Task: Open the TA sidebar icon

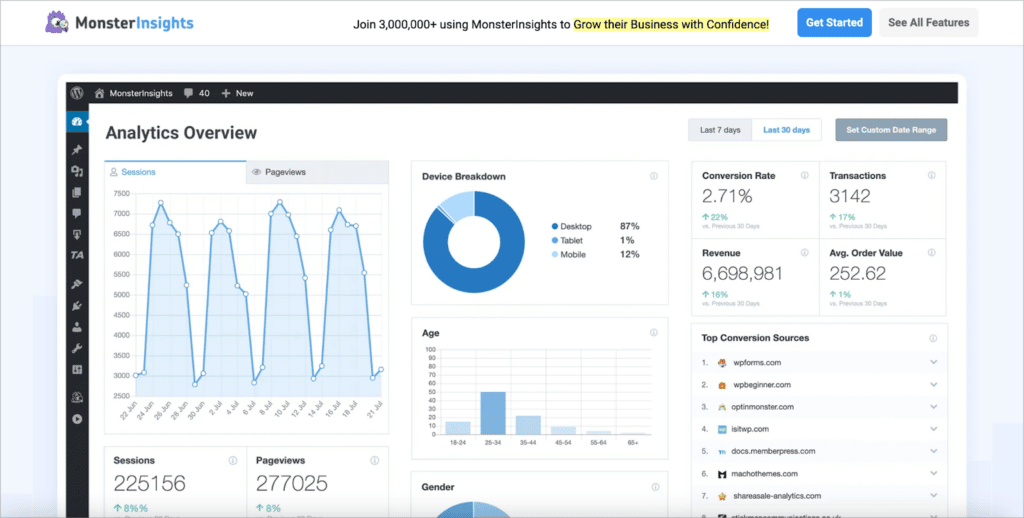Action: point(77,255)
